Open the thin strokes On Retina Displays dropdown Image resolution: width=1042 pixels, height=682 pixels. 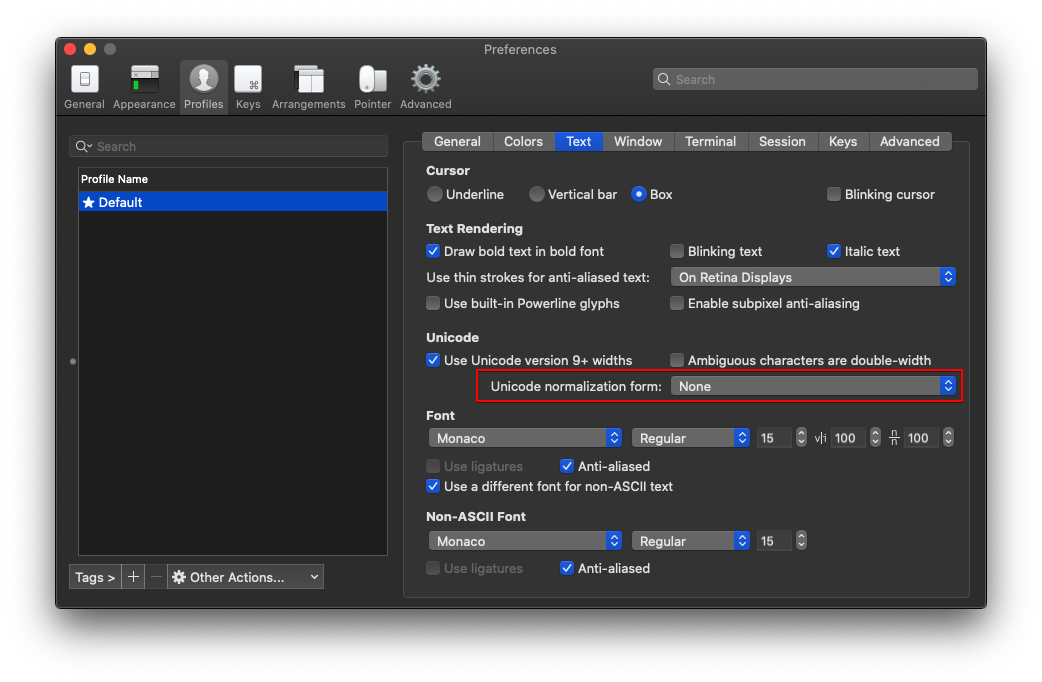coord(813,277)
